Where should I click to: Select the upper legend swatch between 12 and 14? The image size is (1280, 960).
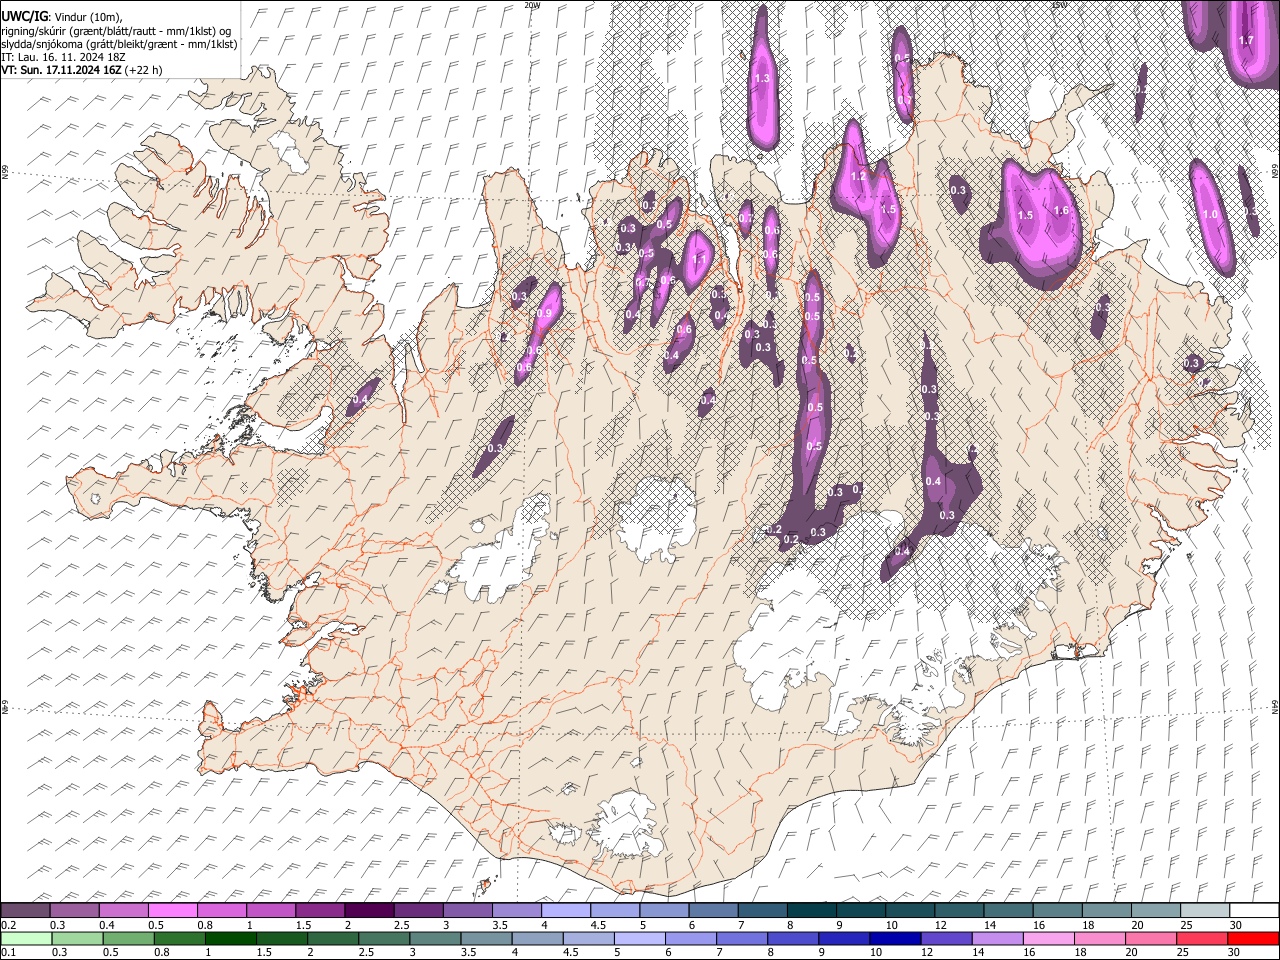(958, 911)
